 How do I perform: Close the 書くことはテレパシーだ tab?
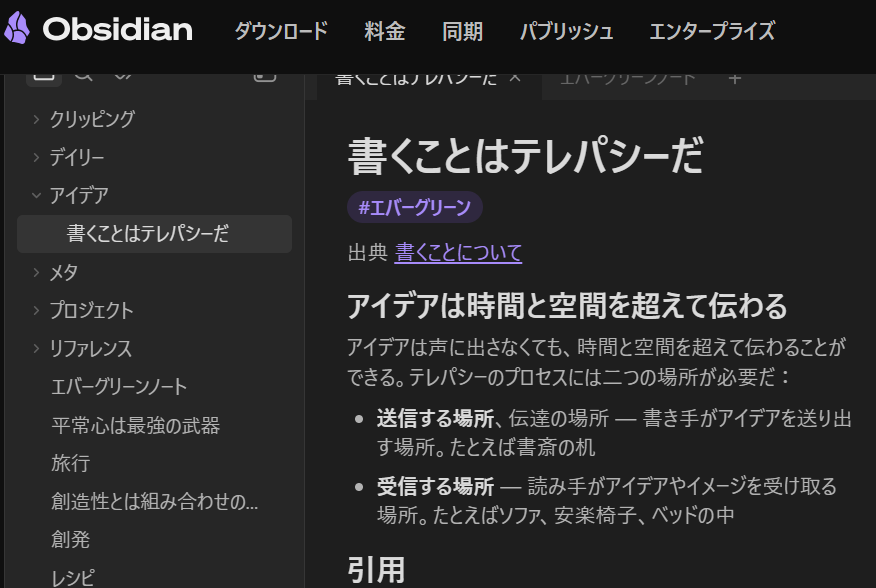pos(515,78)
